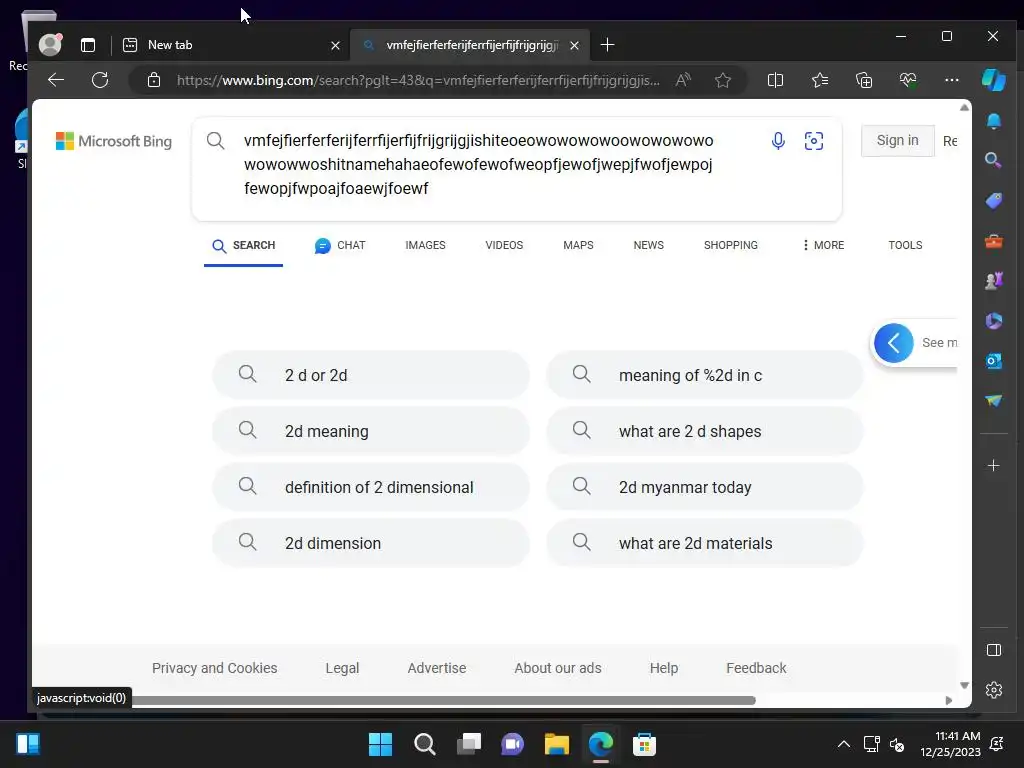Open the TOOLS search options
This screenshot has width=1024, height=768.
coord(905,246)
